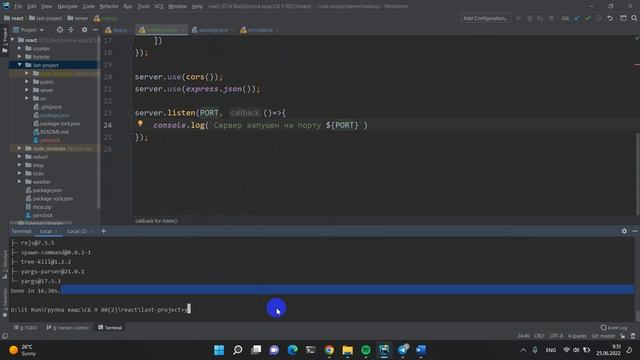Click the lock icon in status bar
Viewport: 640px width, 360px height.
622,336
